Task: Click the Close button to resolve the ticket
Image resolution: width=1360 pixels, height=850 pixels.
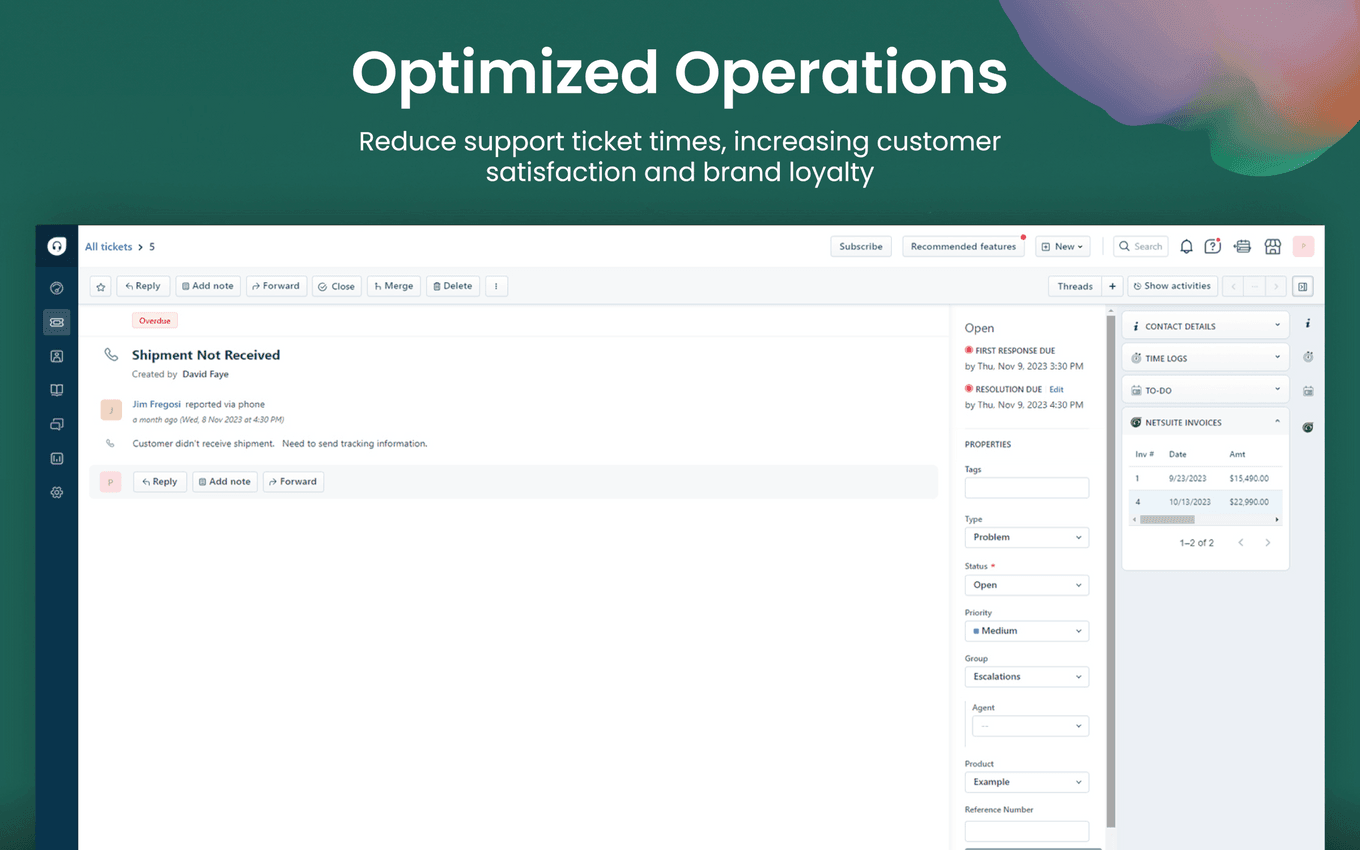Action: tap(336, 286)
